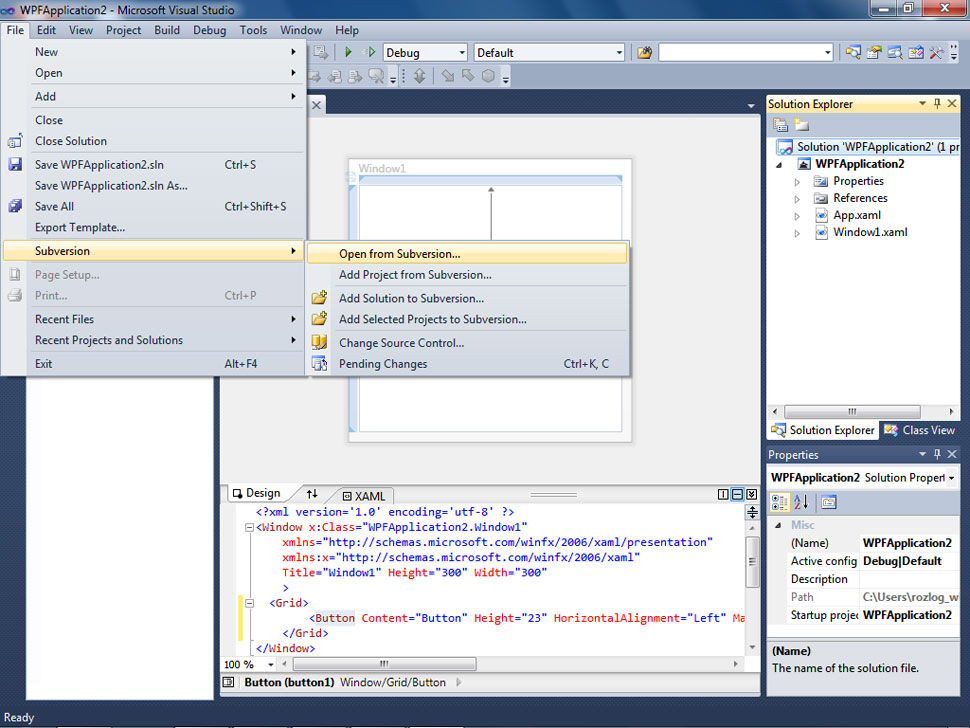Switch Properties to Alphabetical sorting
This screenshot has width=970, height=728.
[801, 502]
